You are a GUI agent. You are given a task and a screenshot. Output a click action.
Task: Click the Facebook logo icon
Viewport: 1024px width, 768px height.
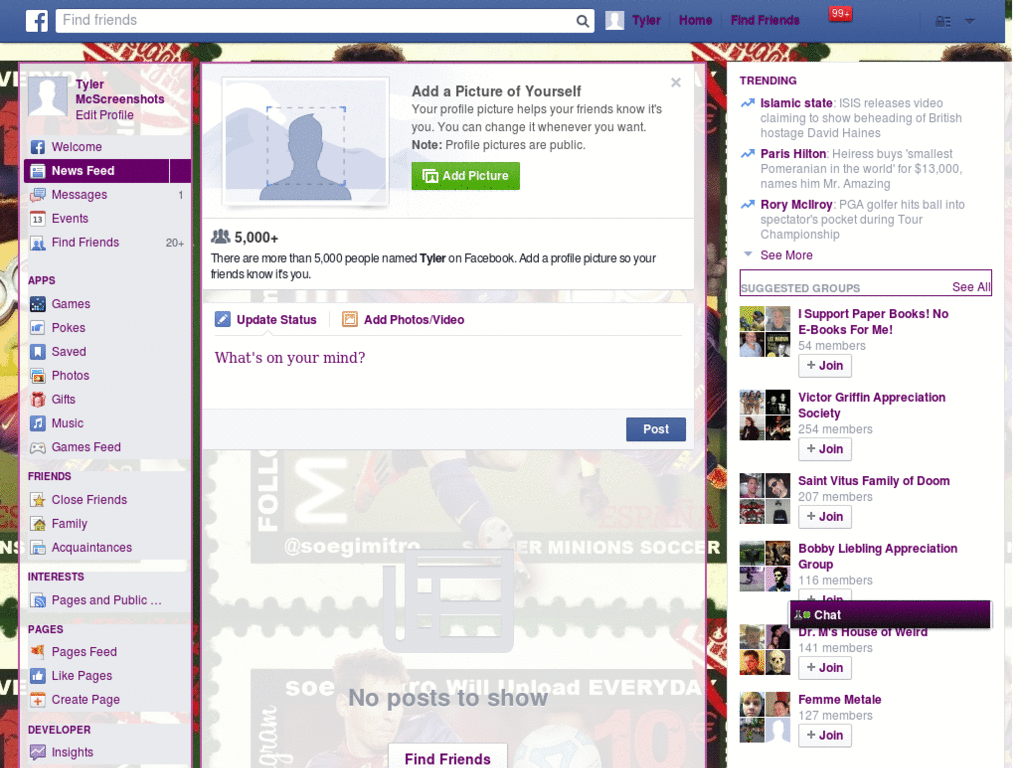coord(37,21)
